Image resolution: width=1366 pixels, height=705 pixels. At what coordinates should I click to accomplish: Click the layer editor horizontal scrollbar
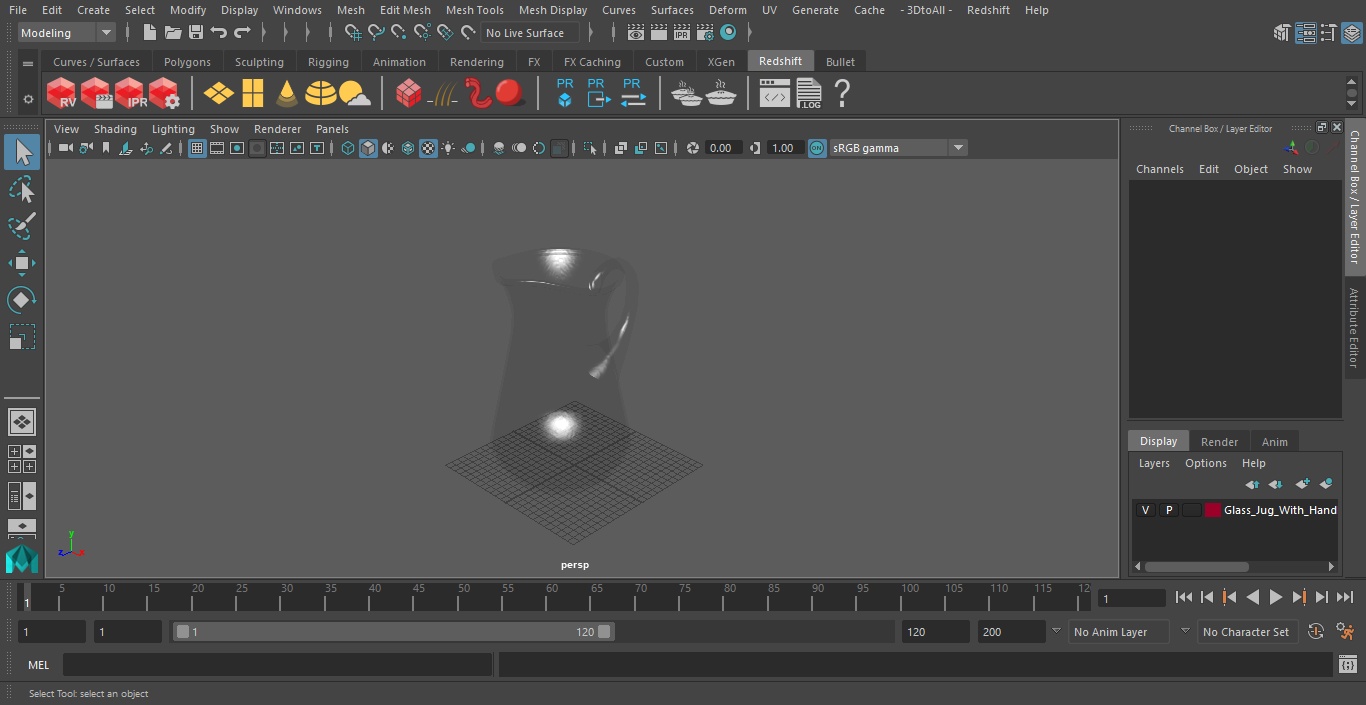(x=1196, y=566)
